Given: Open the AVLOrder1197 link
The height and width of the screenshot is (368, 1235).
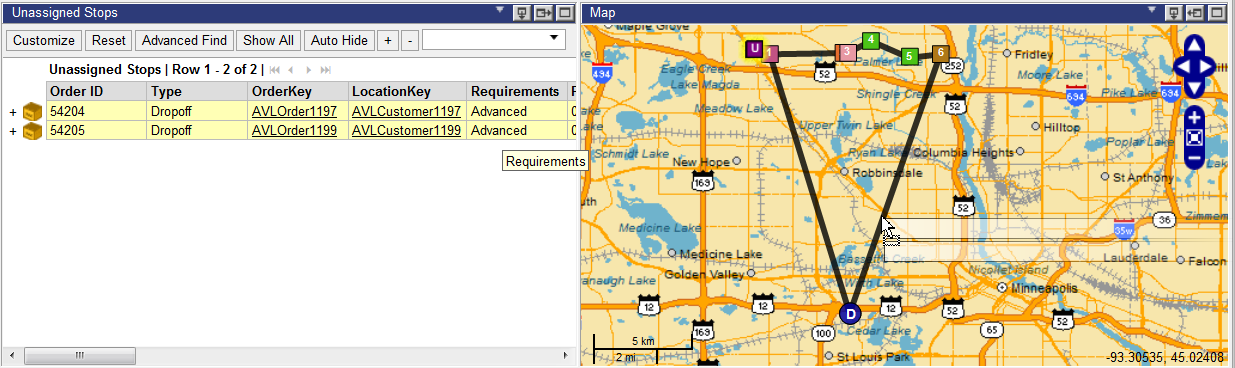Looking at the screenshot, I should [x=294, y=112].
